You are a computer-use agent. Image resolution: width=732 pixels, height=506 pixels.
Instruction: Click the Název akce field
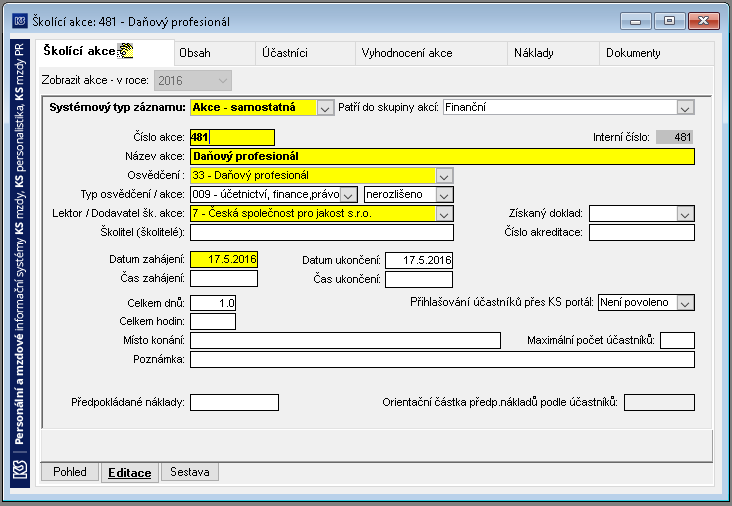click(x=442, y=156)
